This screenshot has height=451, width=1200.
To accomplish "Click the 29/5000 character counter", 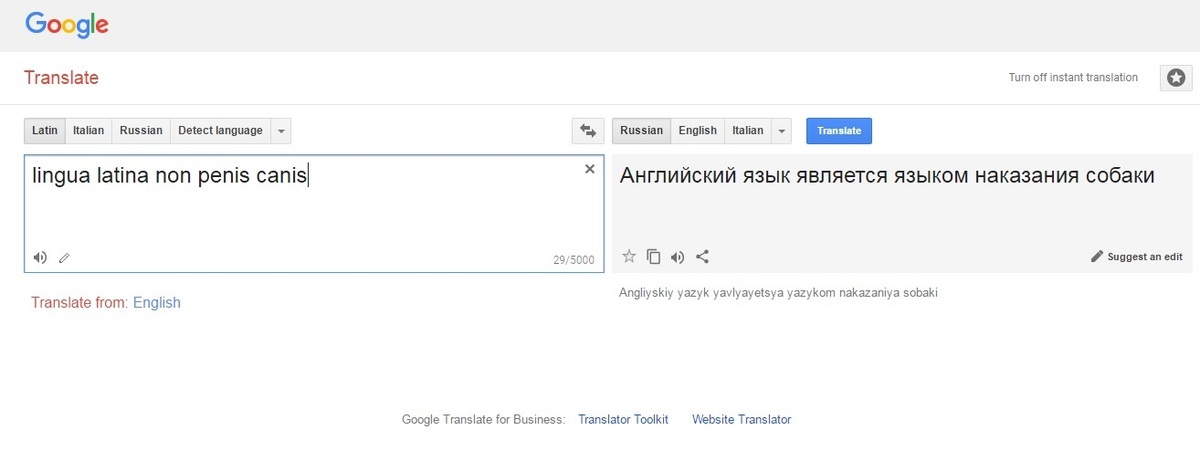I will point(574,260).
